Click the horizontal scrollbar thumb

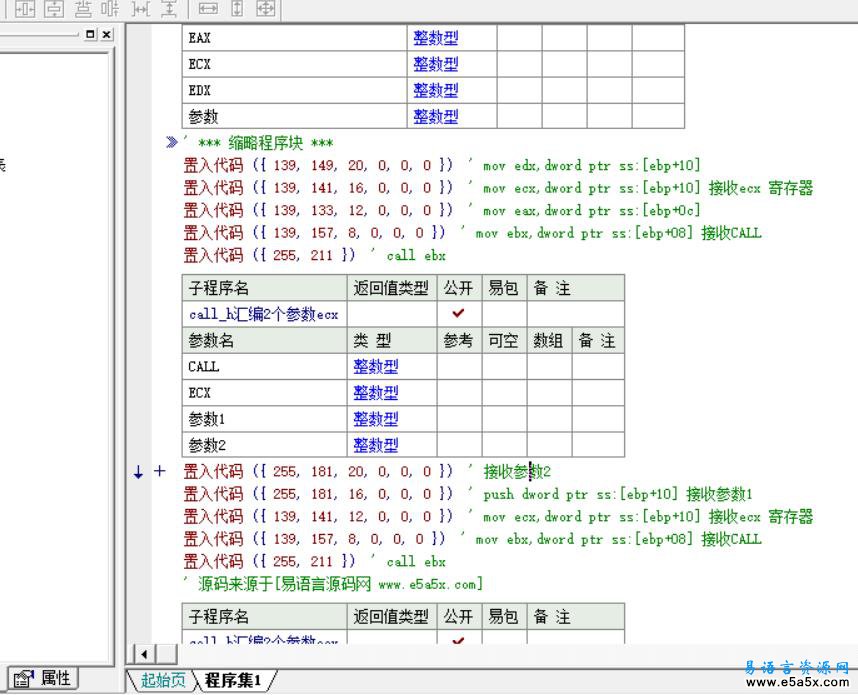(x=167, y=654)
